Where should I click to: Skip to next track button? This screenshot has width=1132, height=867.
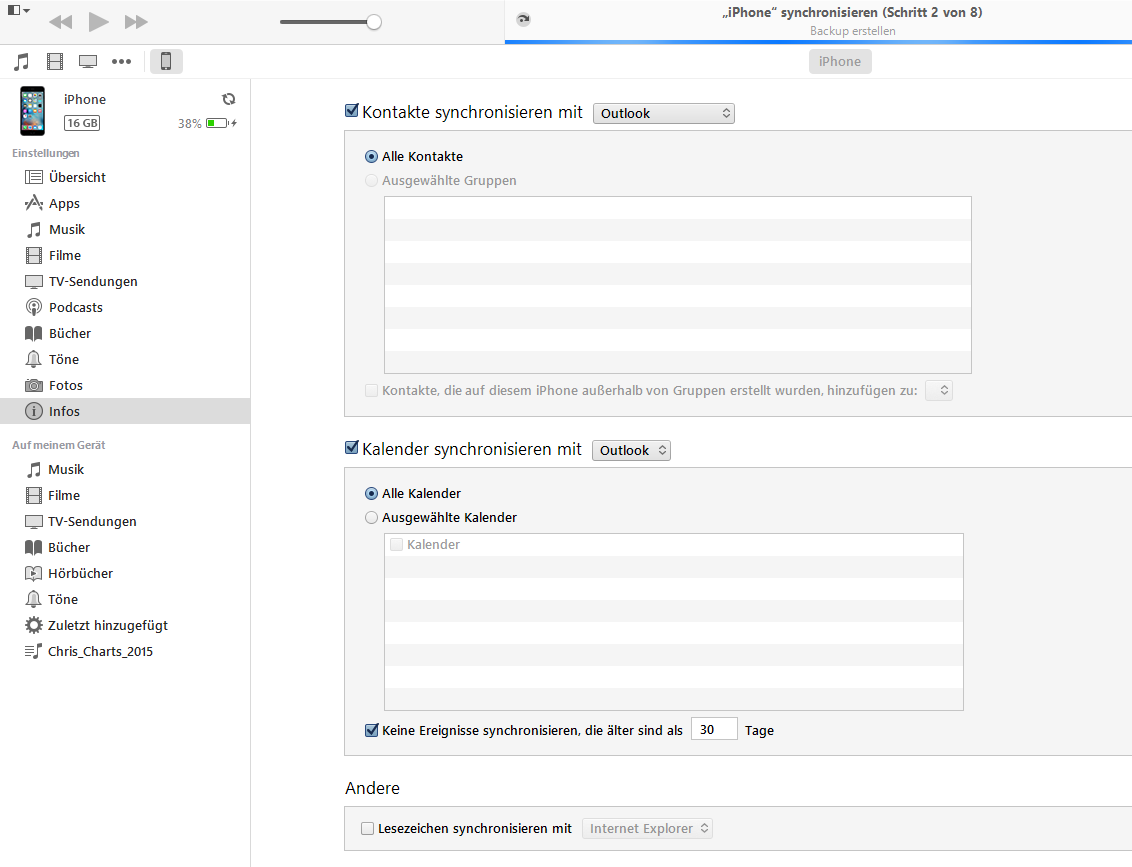point(136,22)
